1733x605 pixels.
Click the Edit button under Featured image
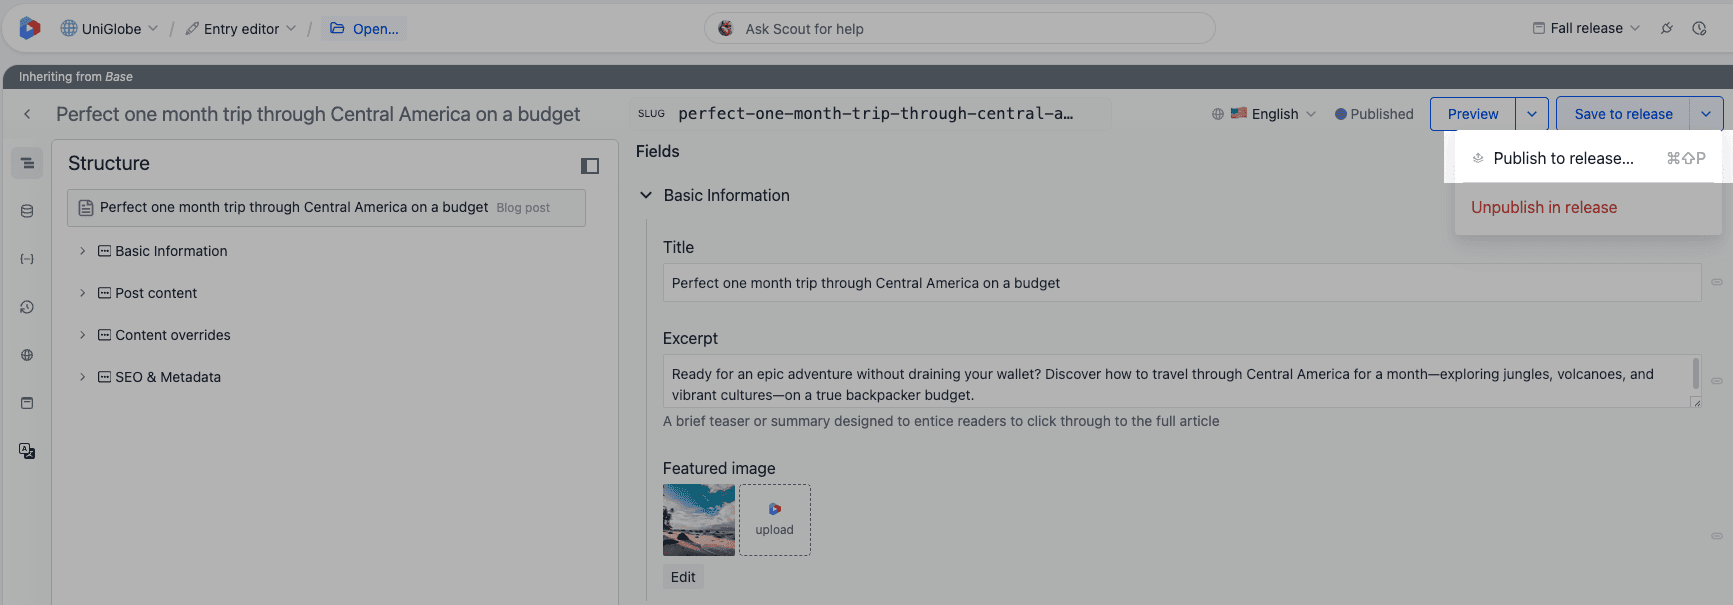pos(683,577)
